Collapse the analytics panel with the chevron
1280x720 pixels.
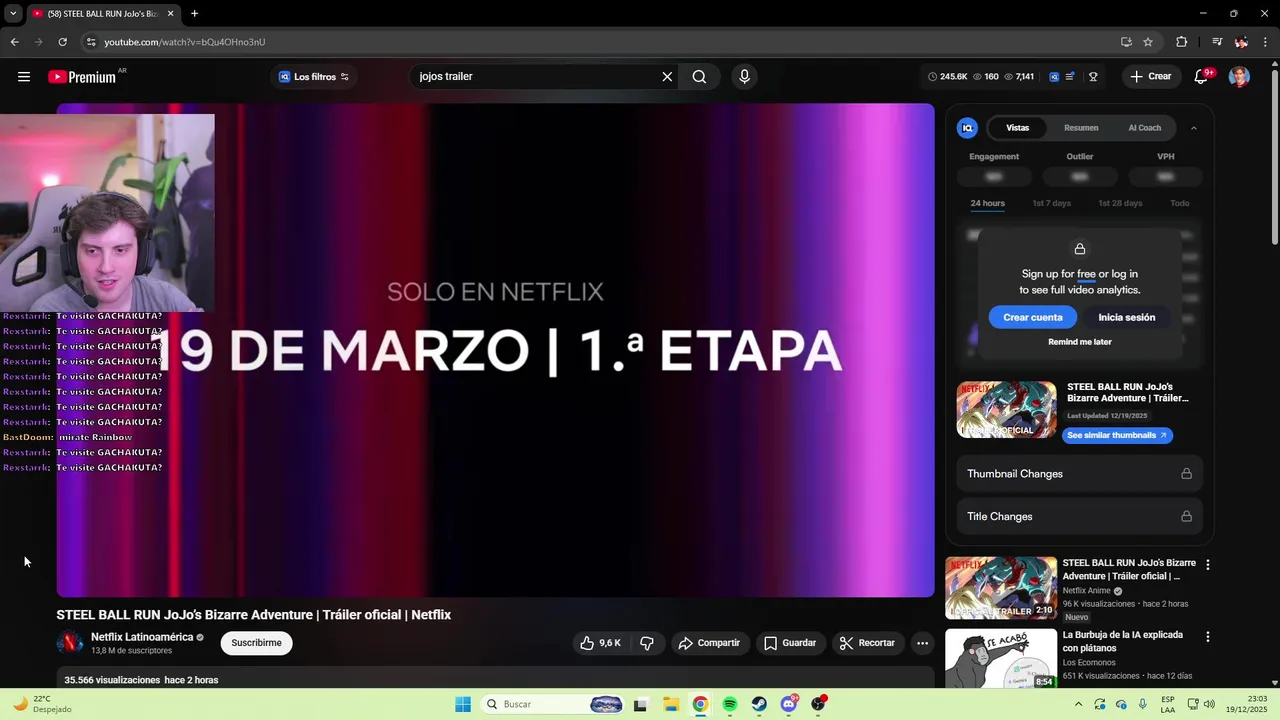click(1193, 128)
